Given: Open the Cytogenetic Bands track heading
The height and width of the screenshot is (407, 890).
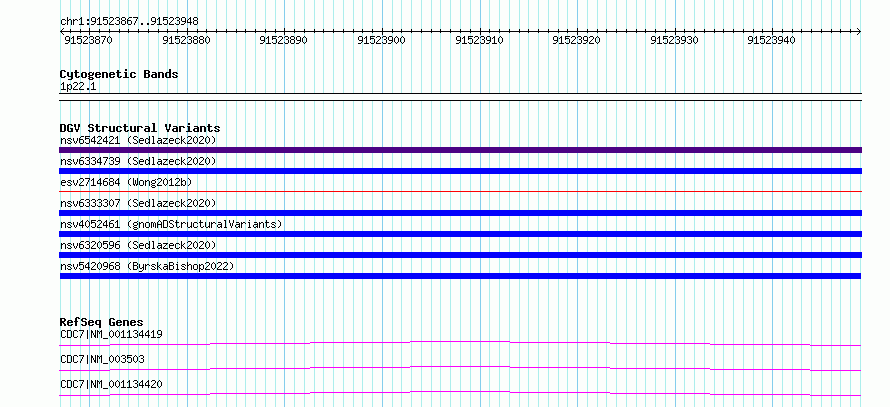Looking at the screenshot, I should pos(119,74).
